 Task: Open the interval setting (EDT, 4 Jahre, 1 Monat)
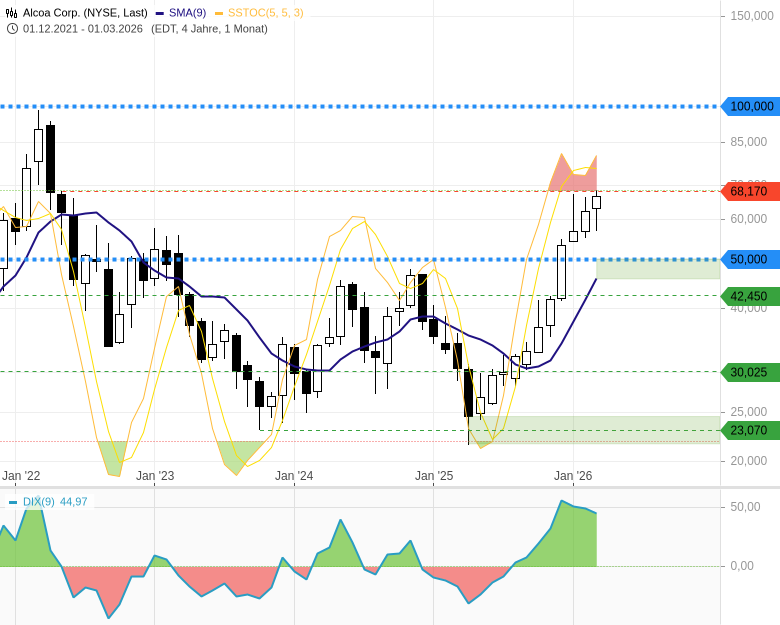pos(209,29)
